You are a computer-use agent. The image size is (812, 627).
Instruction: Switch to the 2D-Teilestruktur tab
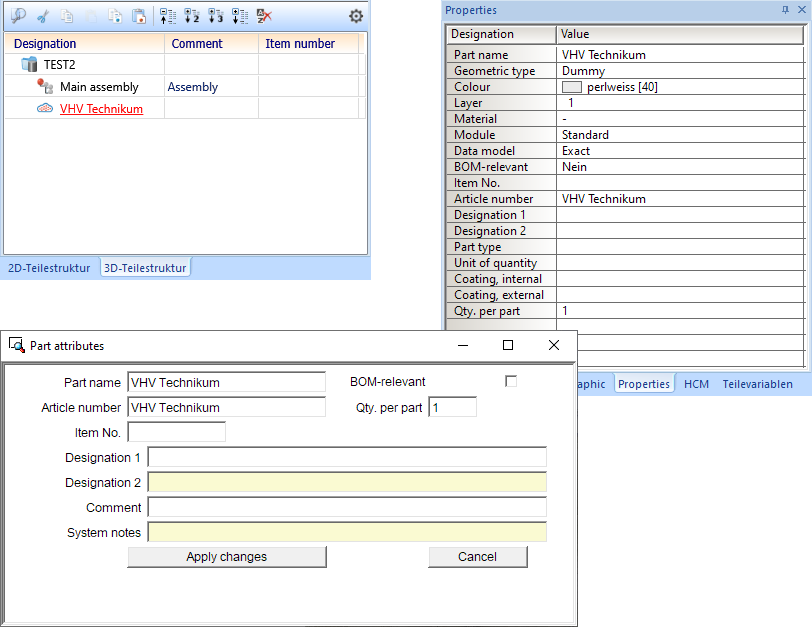point(49,268)
